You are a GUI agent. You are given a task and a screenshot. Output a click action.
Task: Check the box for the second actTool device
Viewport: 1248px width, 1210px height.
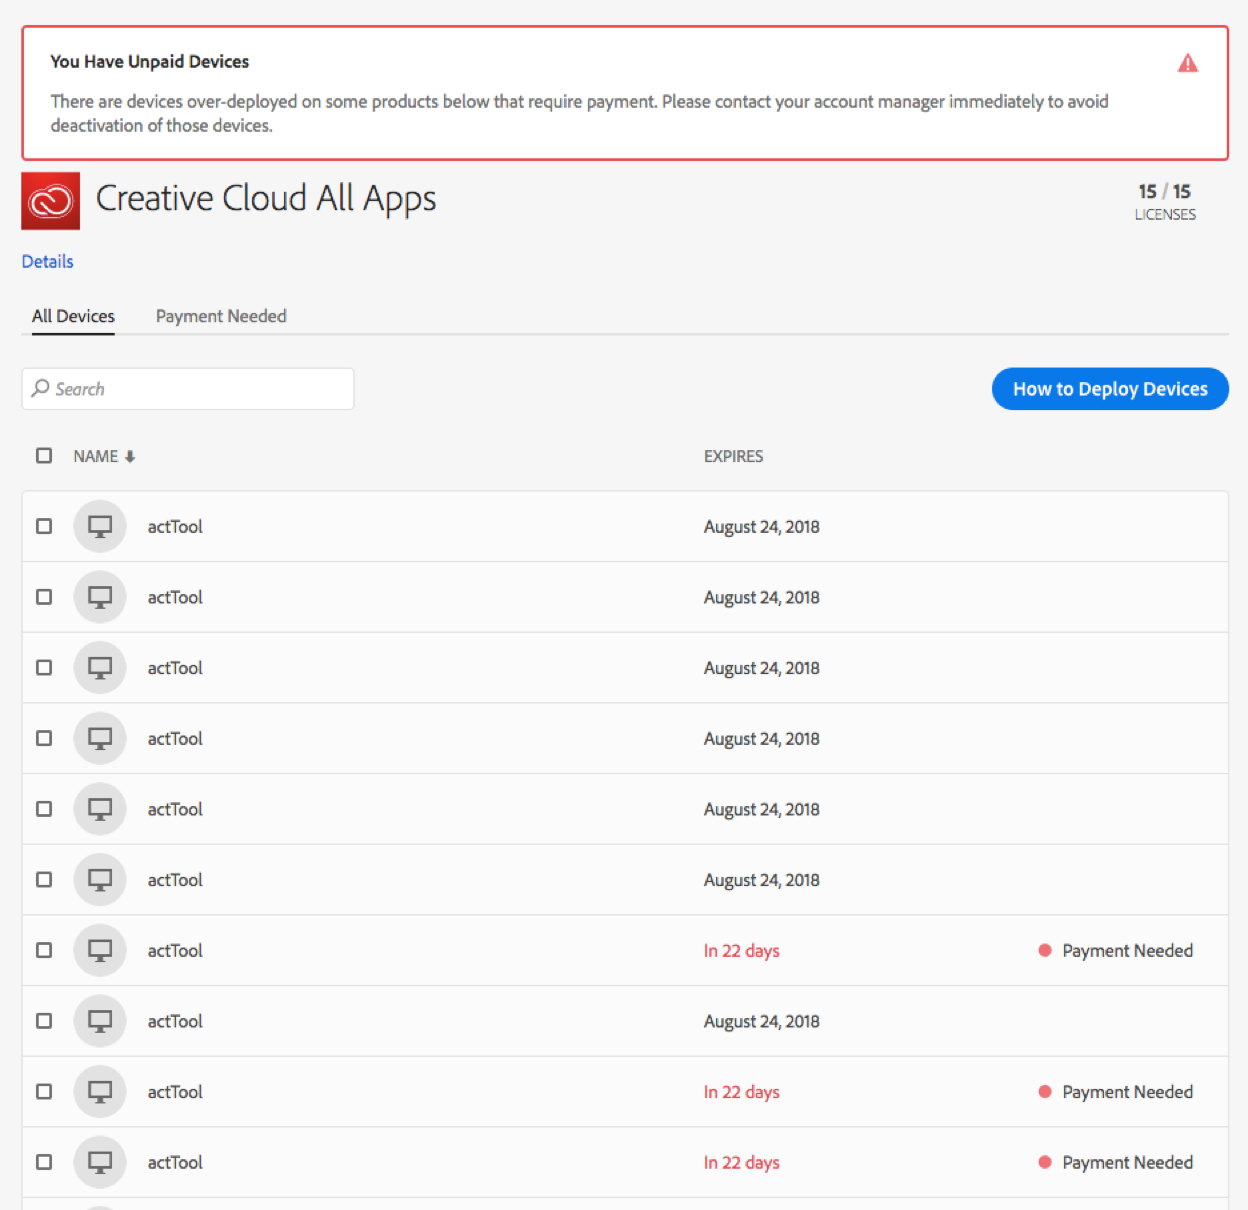point(44,597)
